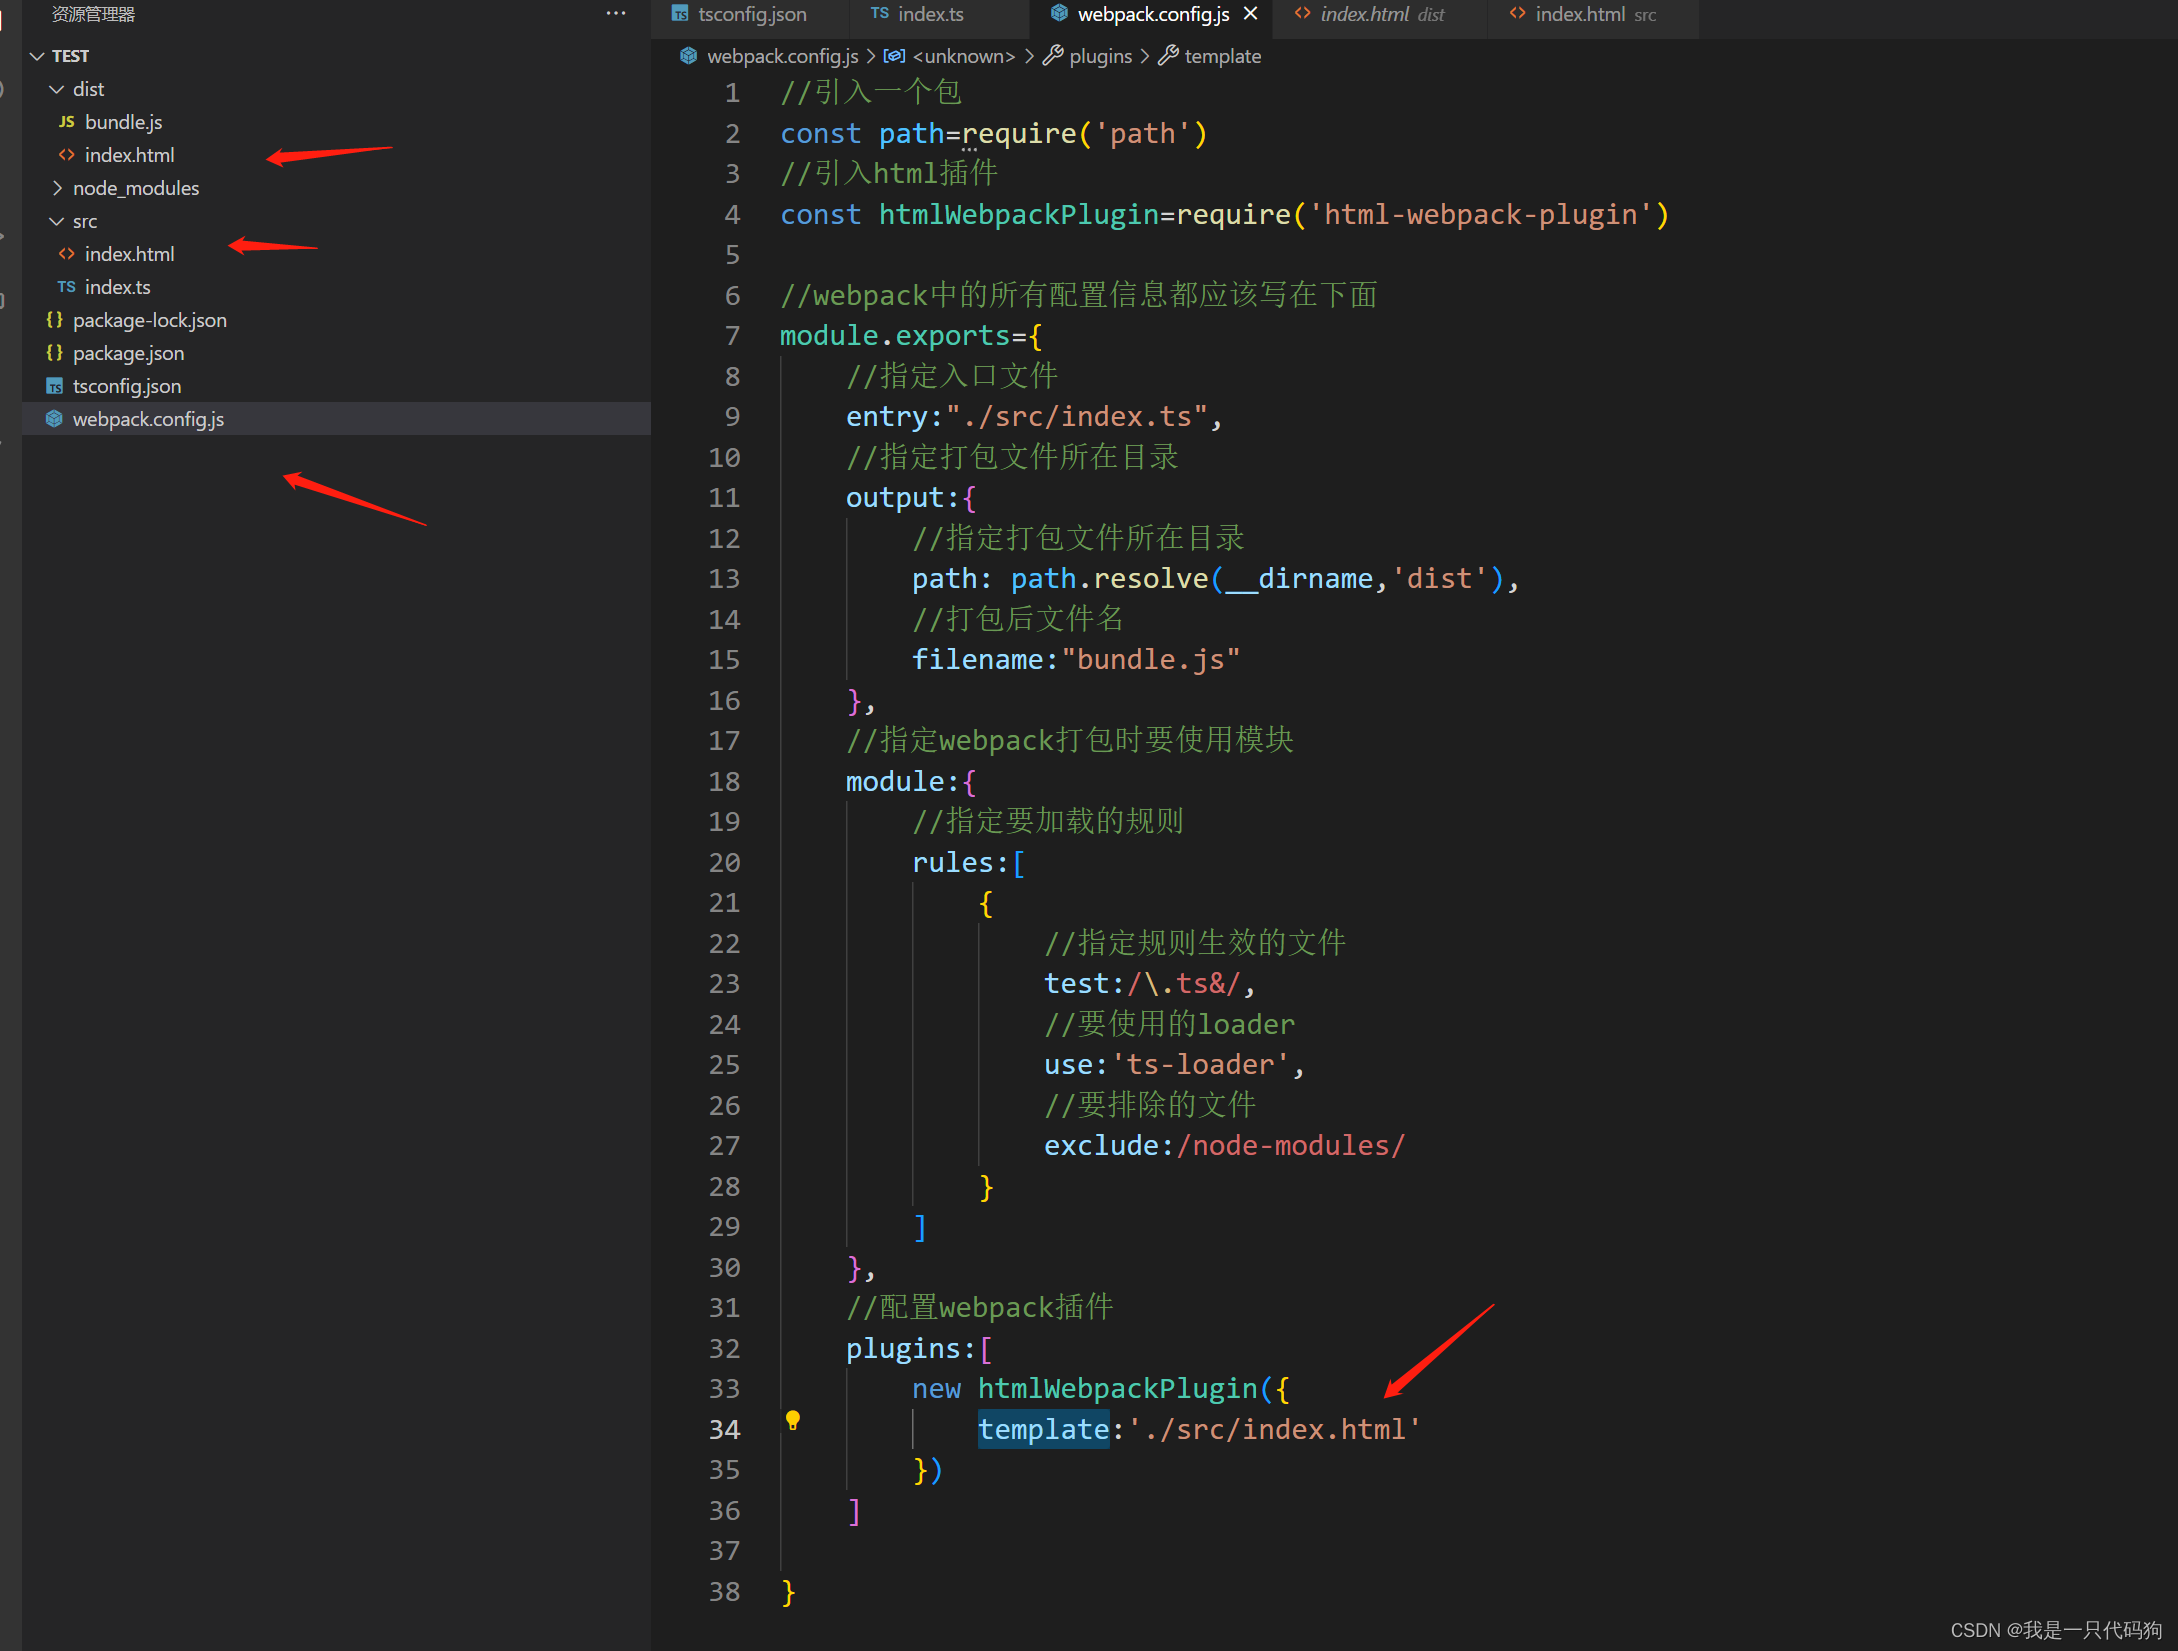2178x1651 pixels.
Task: Click the HTML icon of dist index.html file
Action: (66, 155)
